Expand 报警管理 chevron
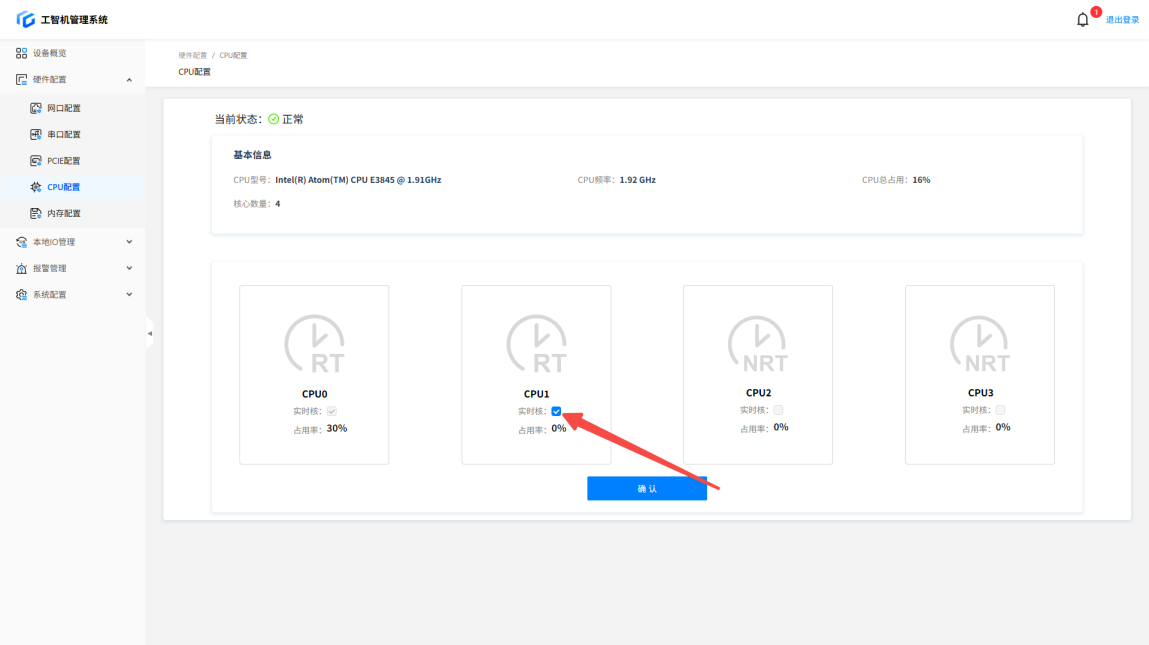Screen dimensions: 1149x645 coord(129,268)
